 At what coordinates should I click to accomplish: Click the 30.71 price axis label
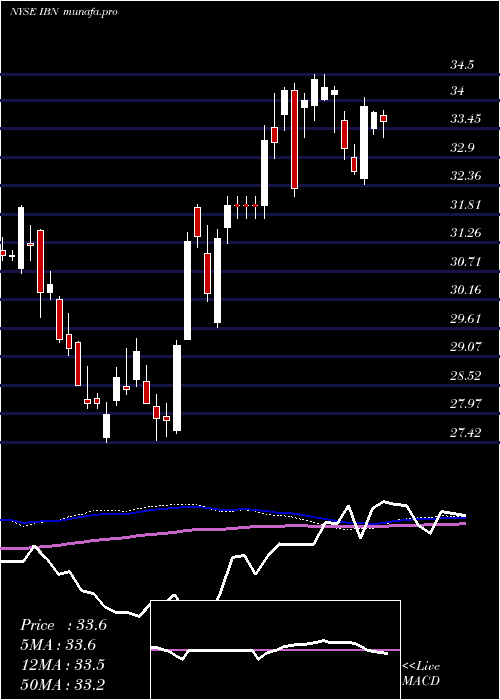tap(466, 261)
